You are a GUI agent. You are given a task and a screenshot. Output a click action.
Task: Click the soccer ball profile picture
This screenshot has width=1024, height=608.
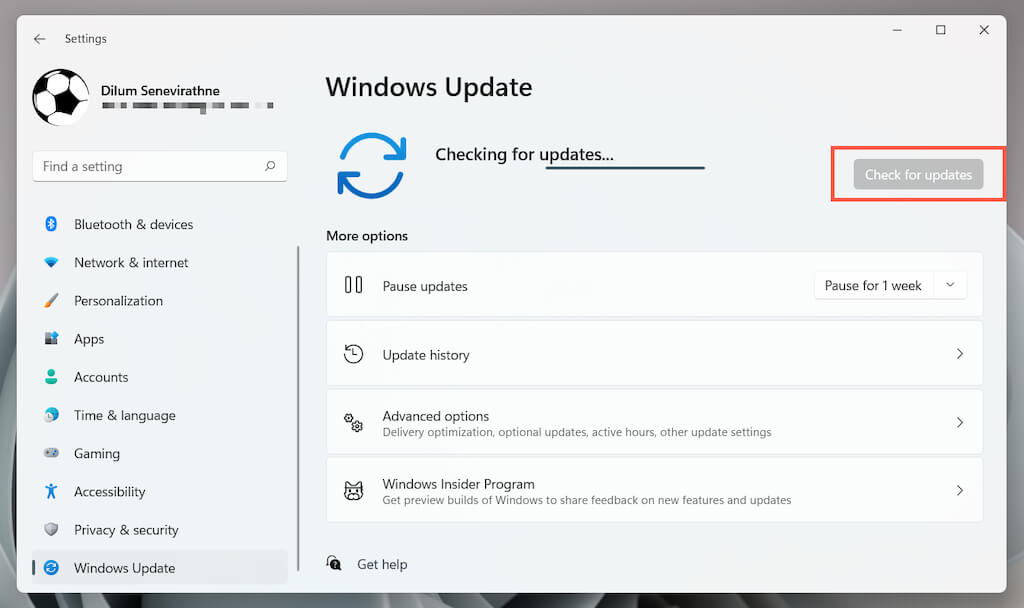(x=61, y=97)
